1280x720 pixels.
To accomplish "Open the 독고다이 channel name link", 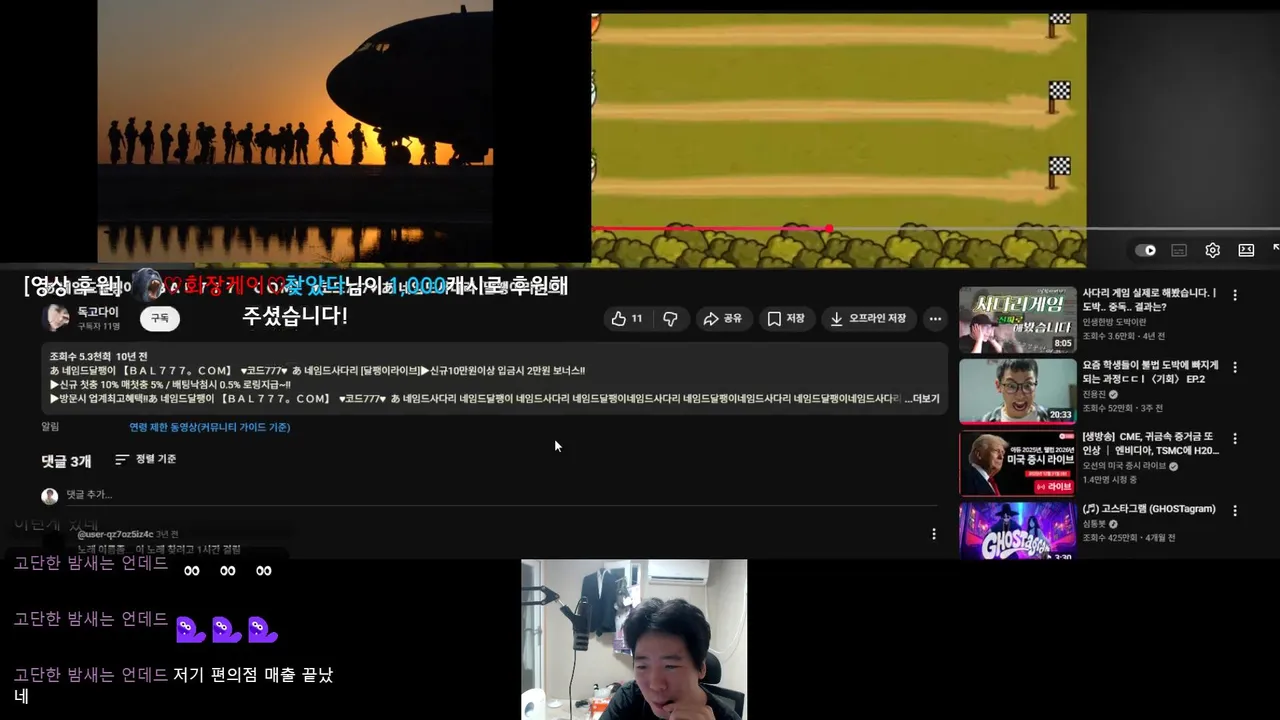I will 98,312.
